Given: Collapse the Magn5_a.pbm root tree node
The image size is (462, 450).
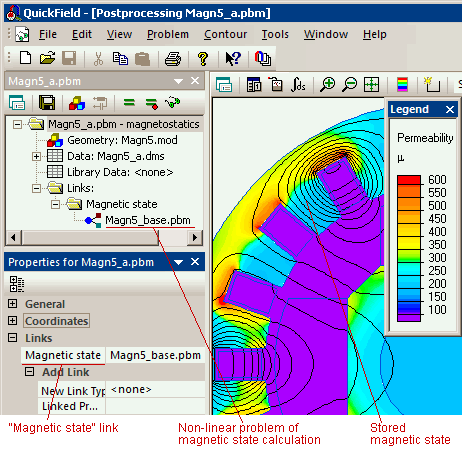Looking at the screenshot, I should pos(17,125).
